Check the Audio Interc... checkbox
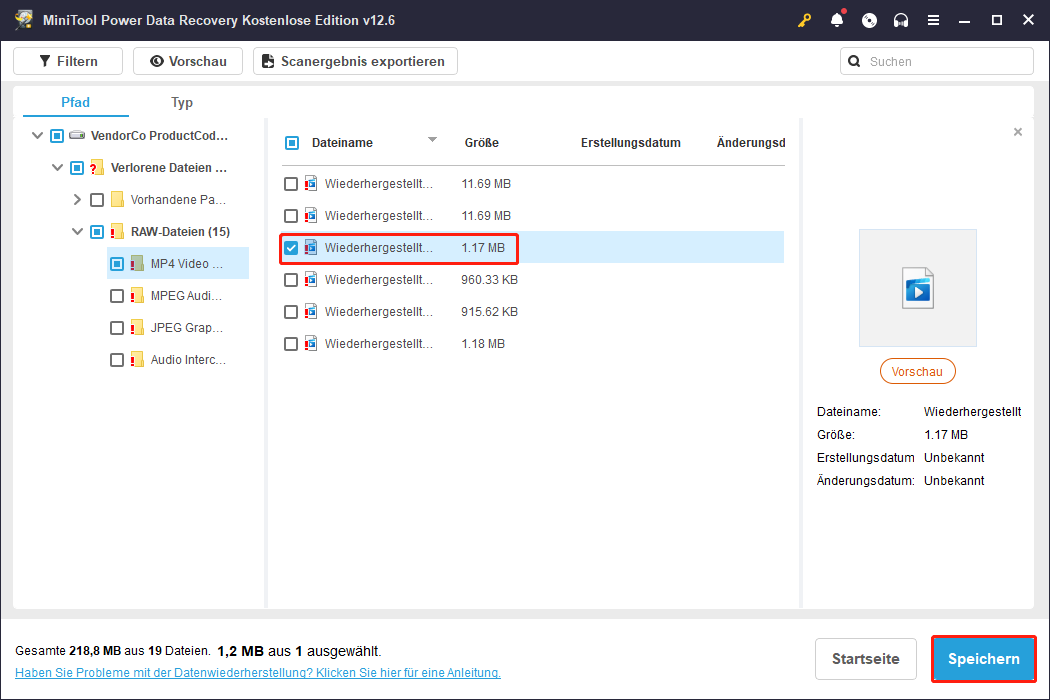The image size is (1050, 700). point(117,360)
